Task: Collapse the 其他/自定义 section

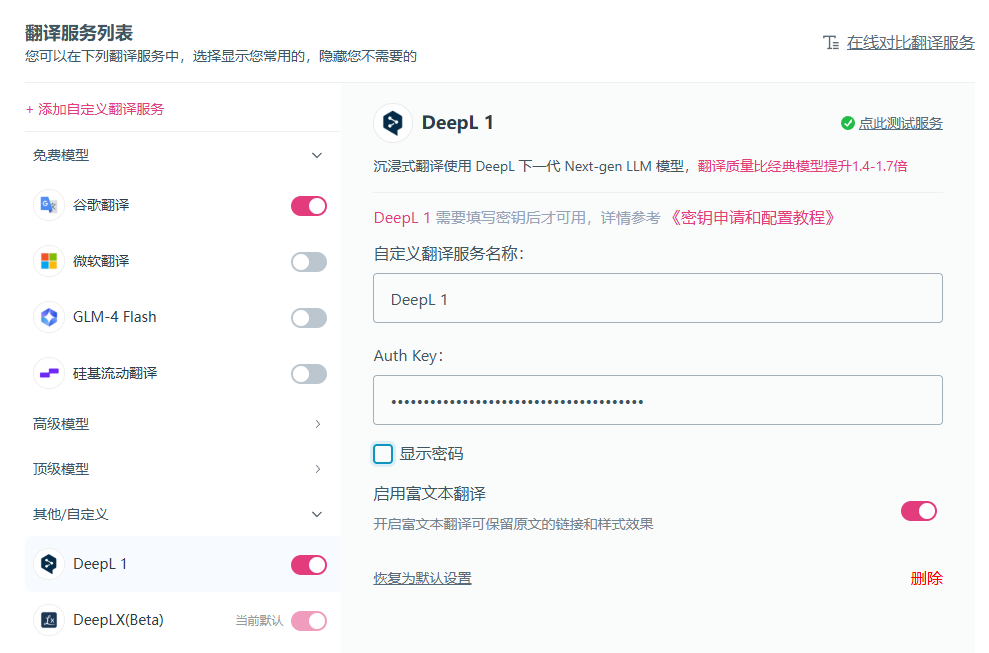Action: point(317,514)
